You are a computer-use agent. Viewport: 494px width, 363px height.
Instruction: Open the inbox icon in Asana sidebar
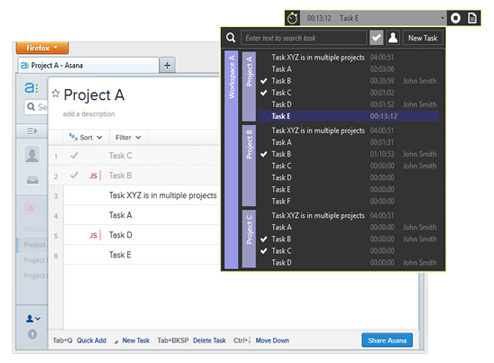pos(32,180)
